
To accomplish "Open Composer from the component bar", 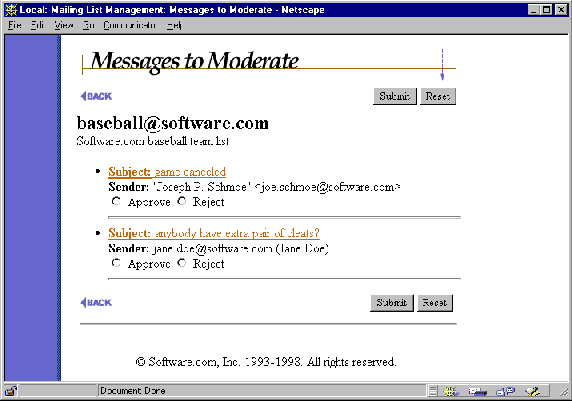I will pos(533,391).
